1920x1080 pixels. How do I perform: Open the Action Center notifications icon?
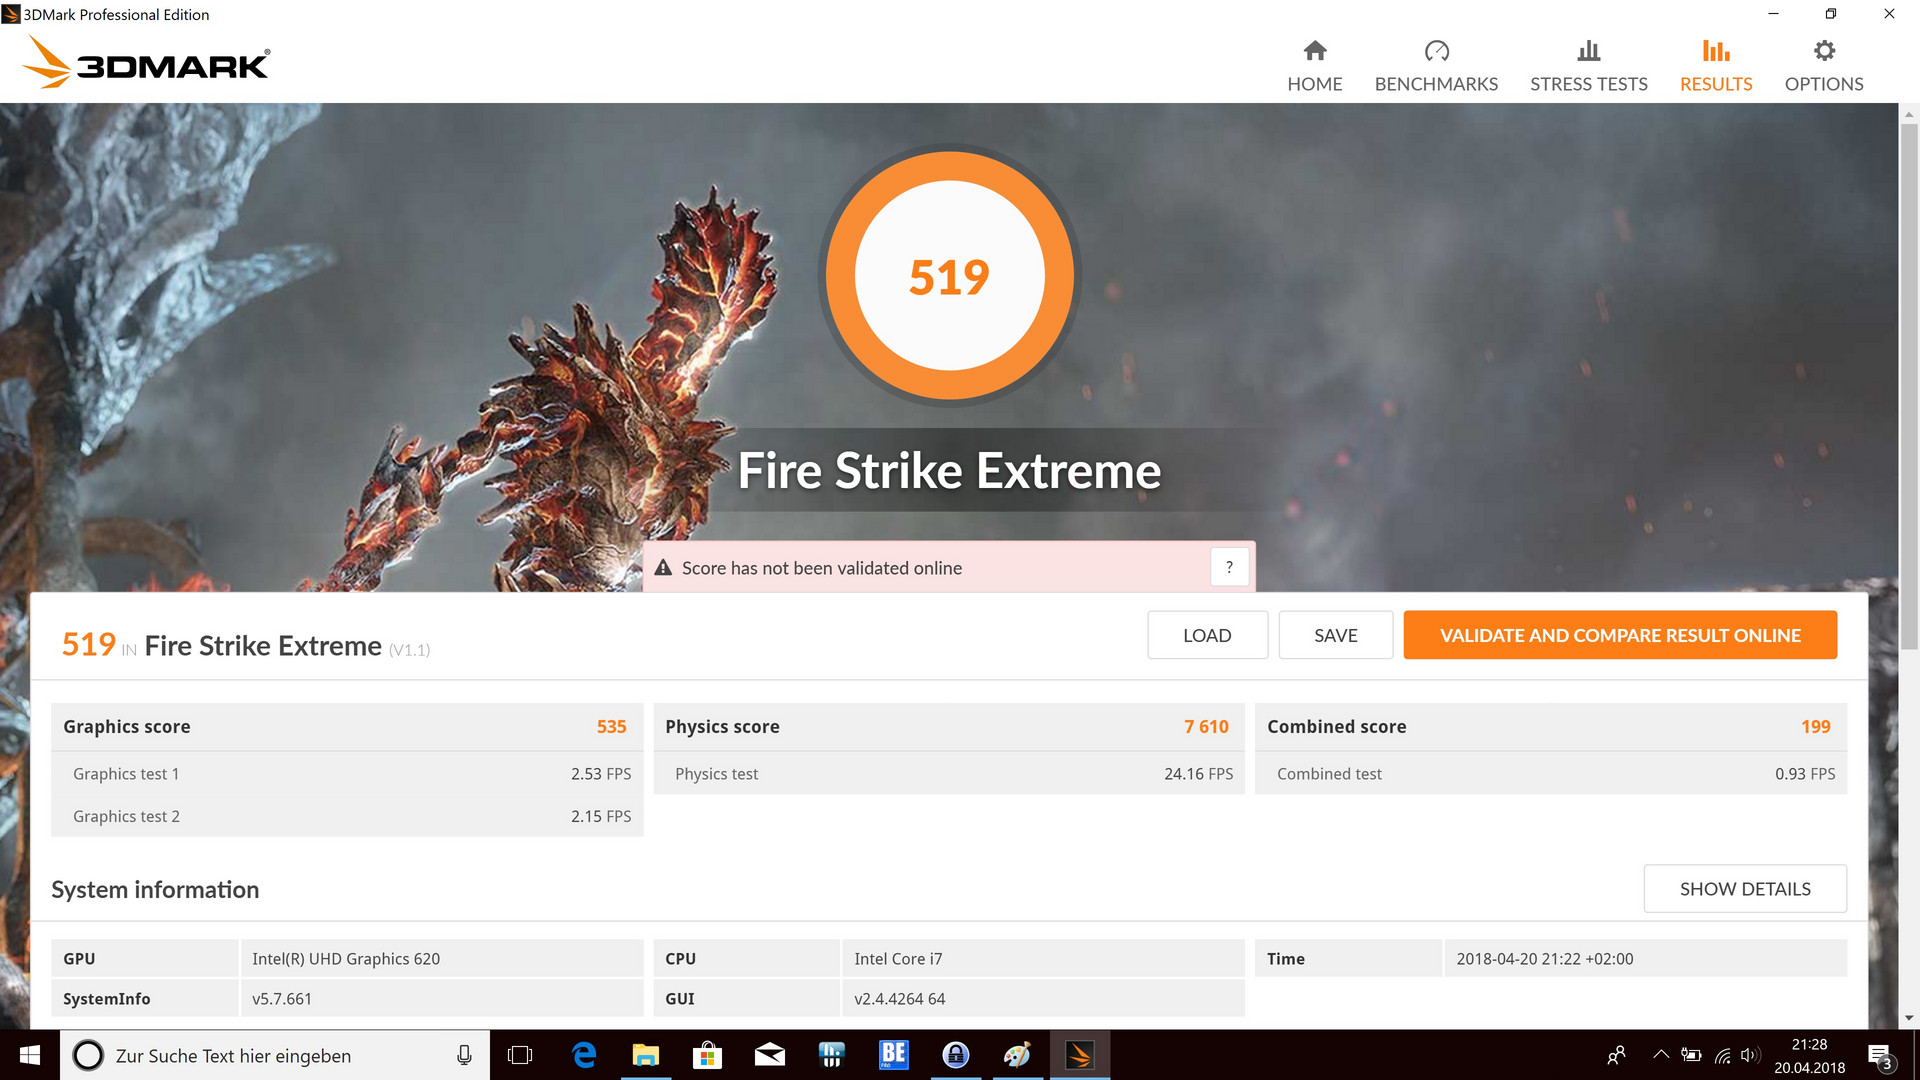point(1880,1055)
